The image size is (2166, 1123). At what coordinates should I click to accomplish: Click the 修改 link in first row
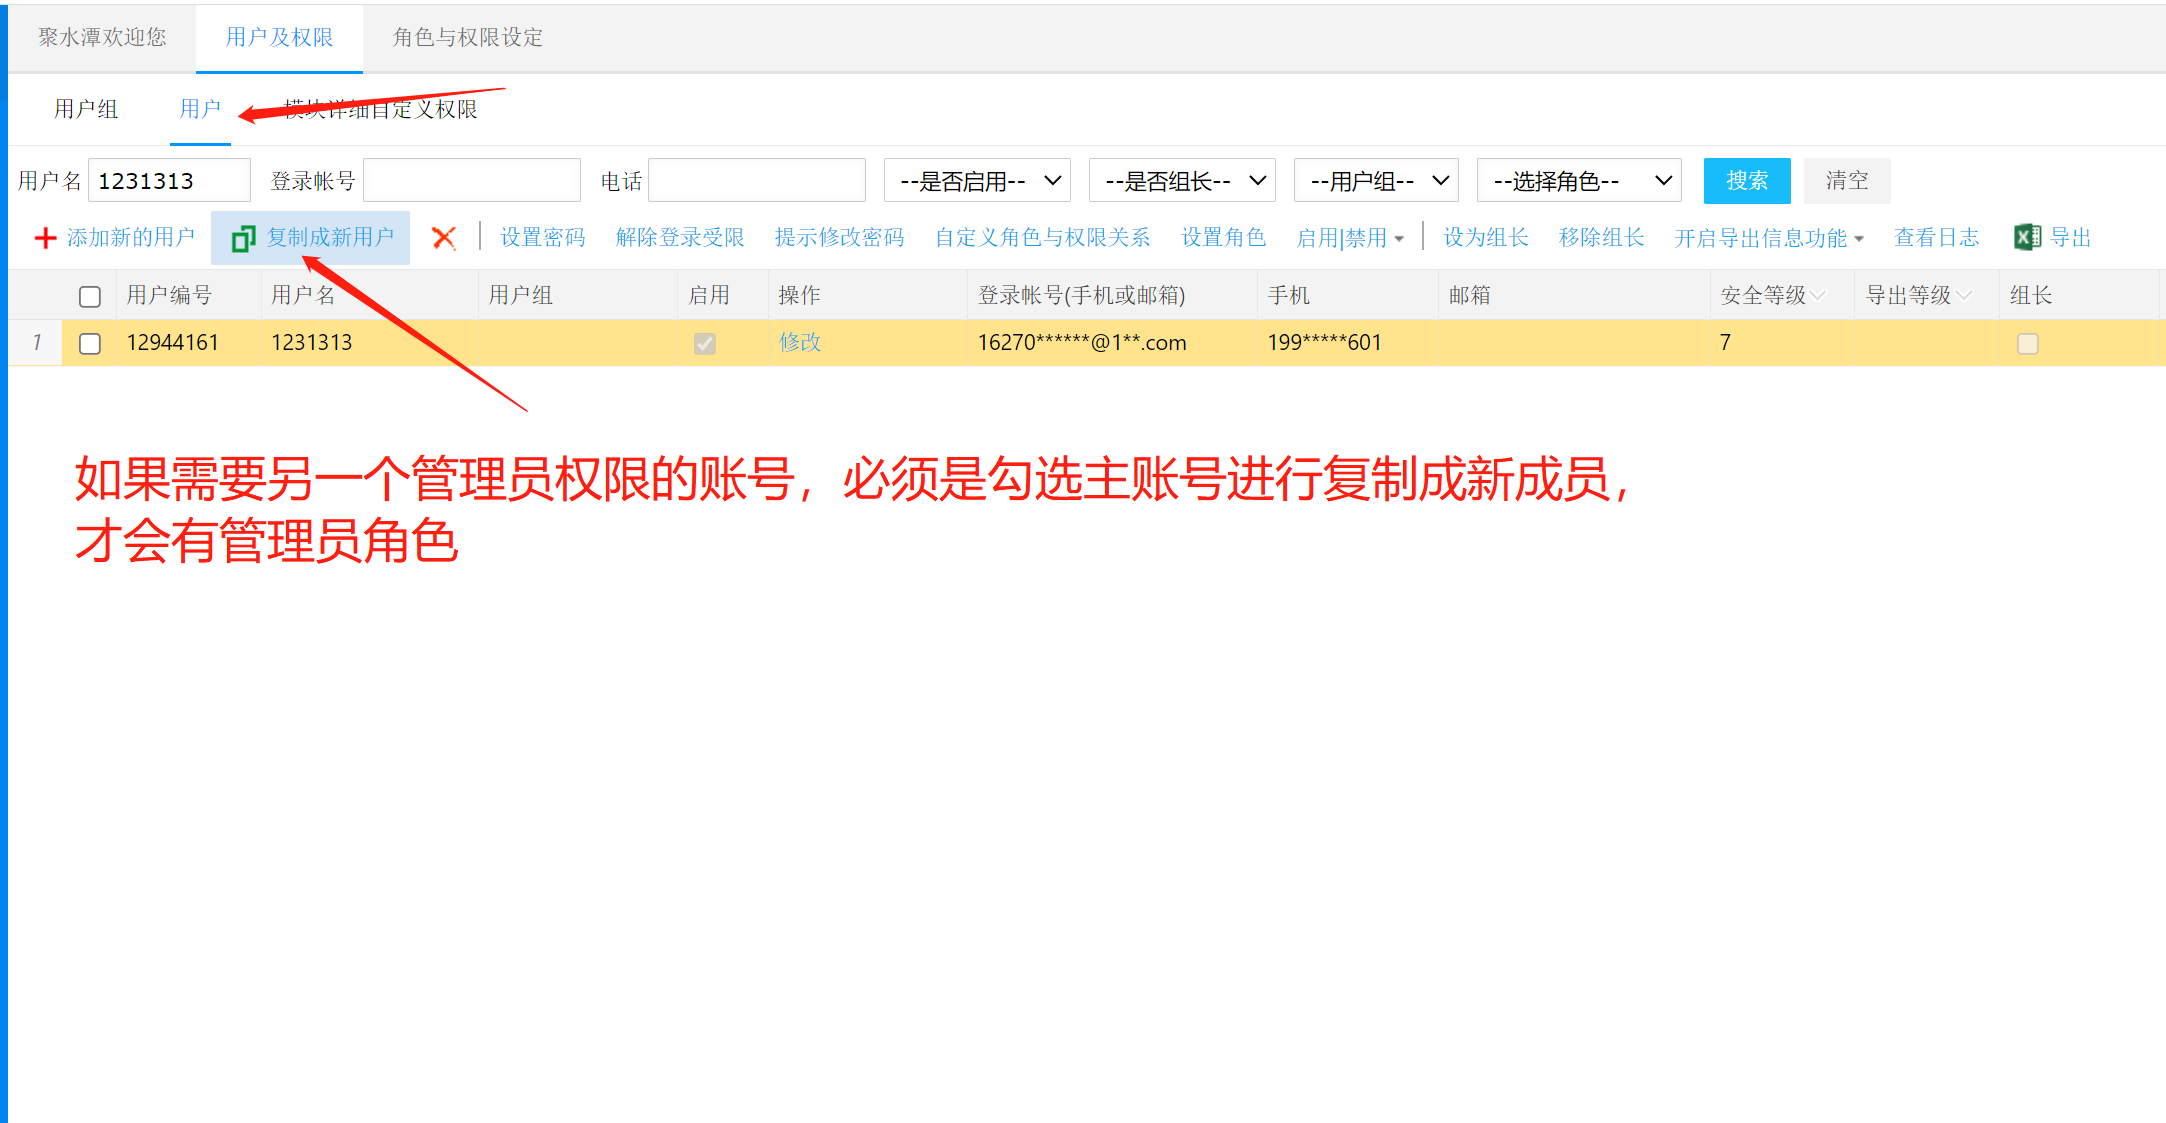(x=800, y=342)
